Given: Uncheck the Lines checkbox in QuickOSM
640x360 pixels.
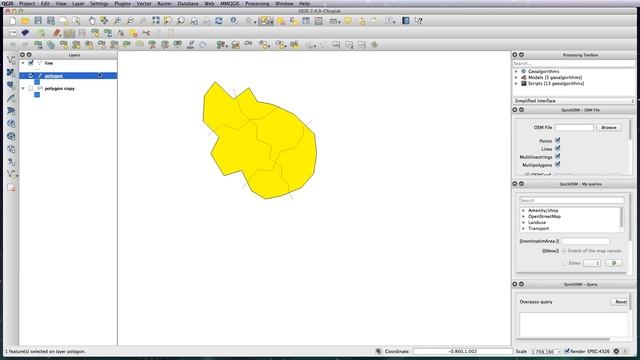Looking at the screenshot, I should 558,149.
